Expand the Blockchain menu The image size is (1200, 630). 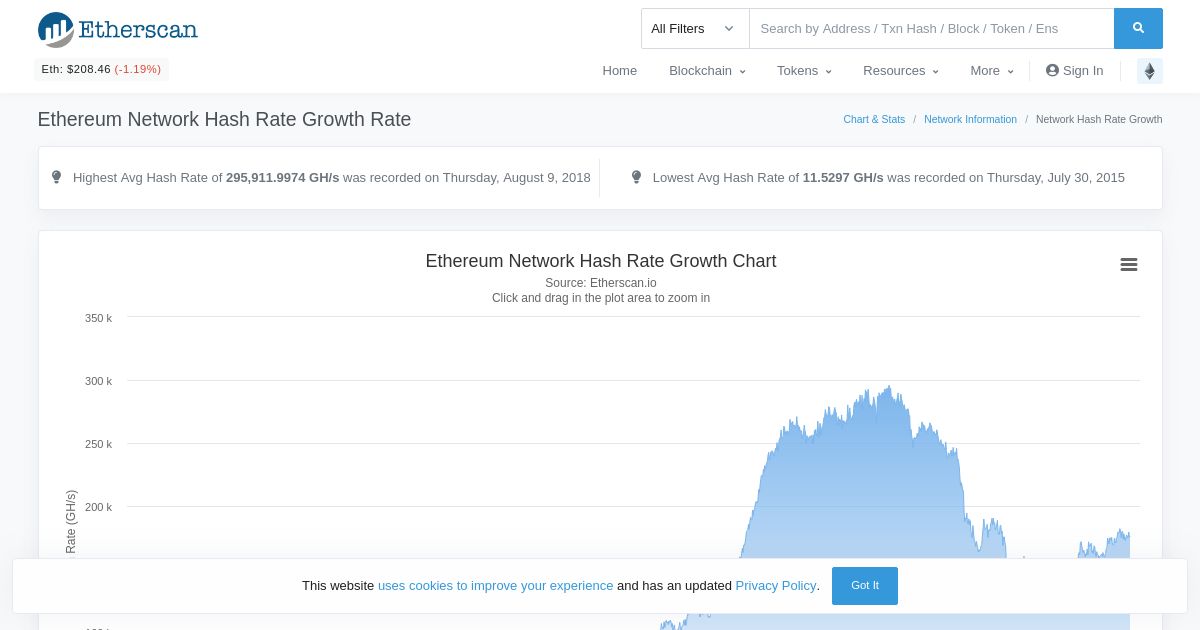click(707, 70)
